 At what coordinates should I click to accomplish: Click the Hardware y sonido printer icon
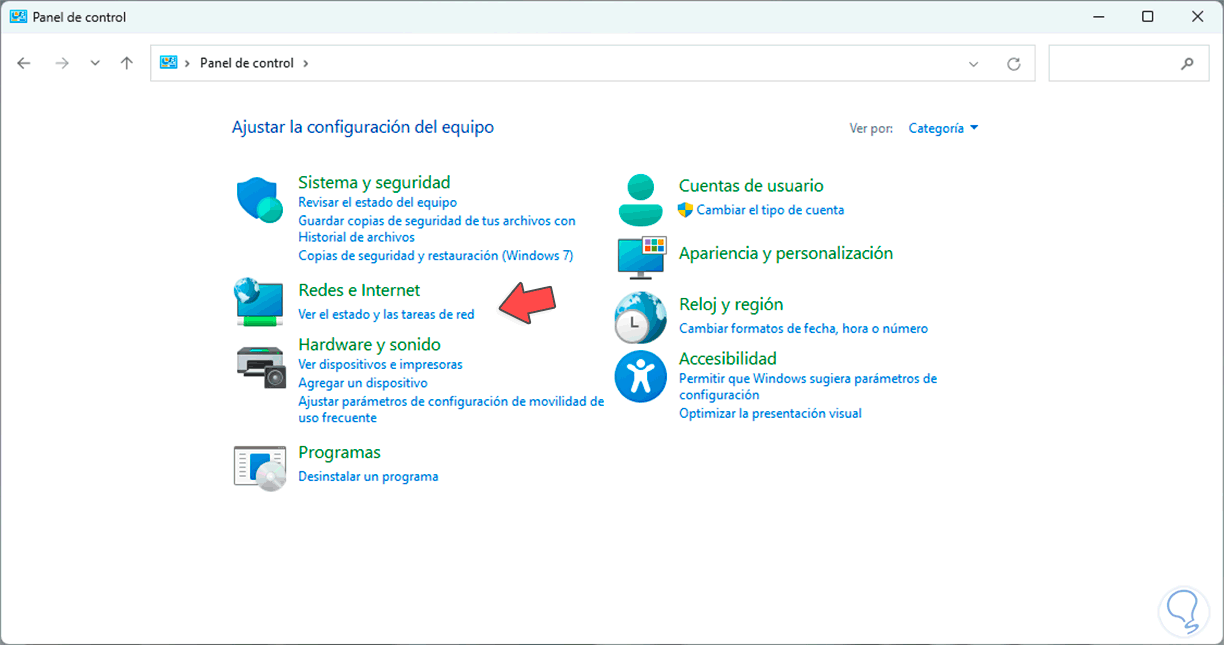point(261,366)
